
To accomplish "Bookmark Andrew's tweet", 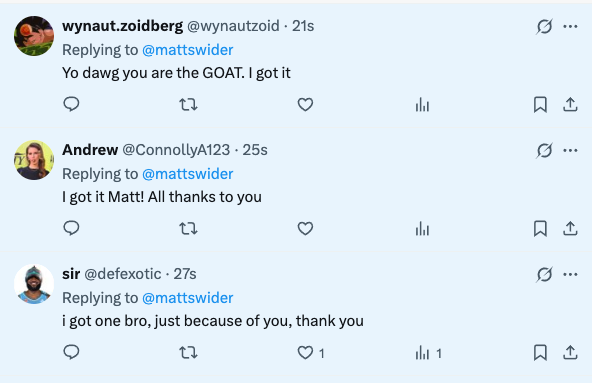I will click(x=540, y=229).
